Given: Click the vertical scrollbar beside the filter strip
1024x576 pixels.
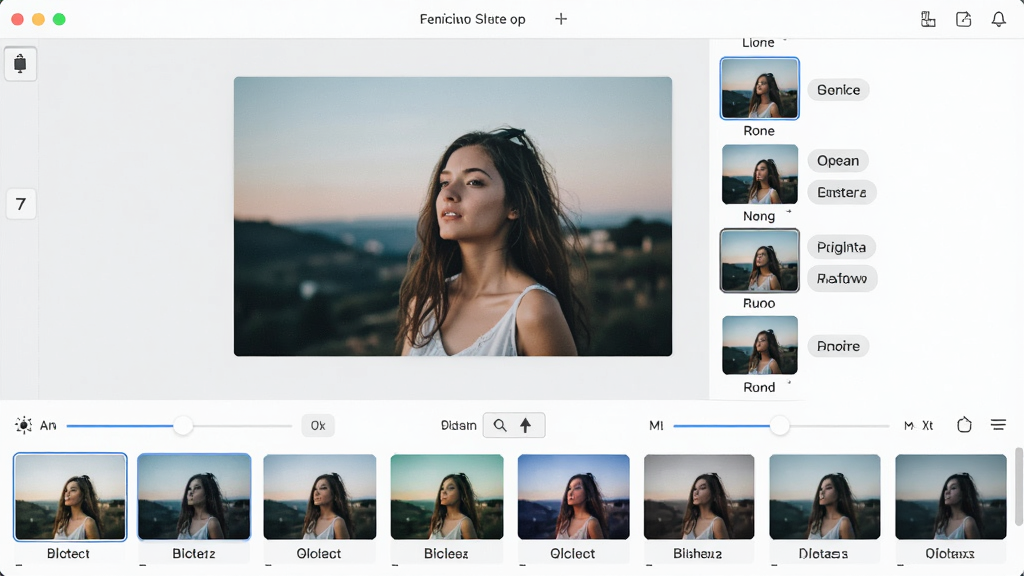Looking at the screenshot, I should tap(1018, 487).
